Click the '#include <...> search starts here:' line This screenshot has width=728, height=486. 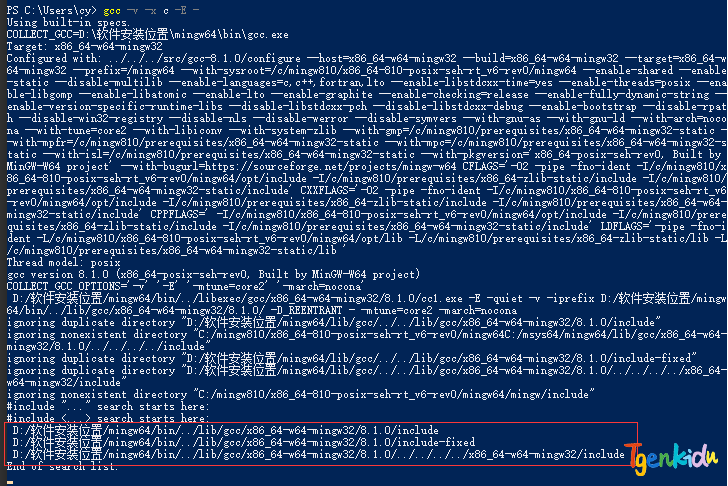coord(108,418)
